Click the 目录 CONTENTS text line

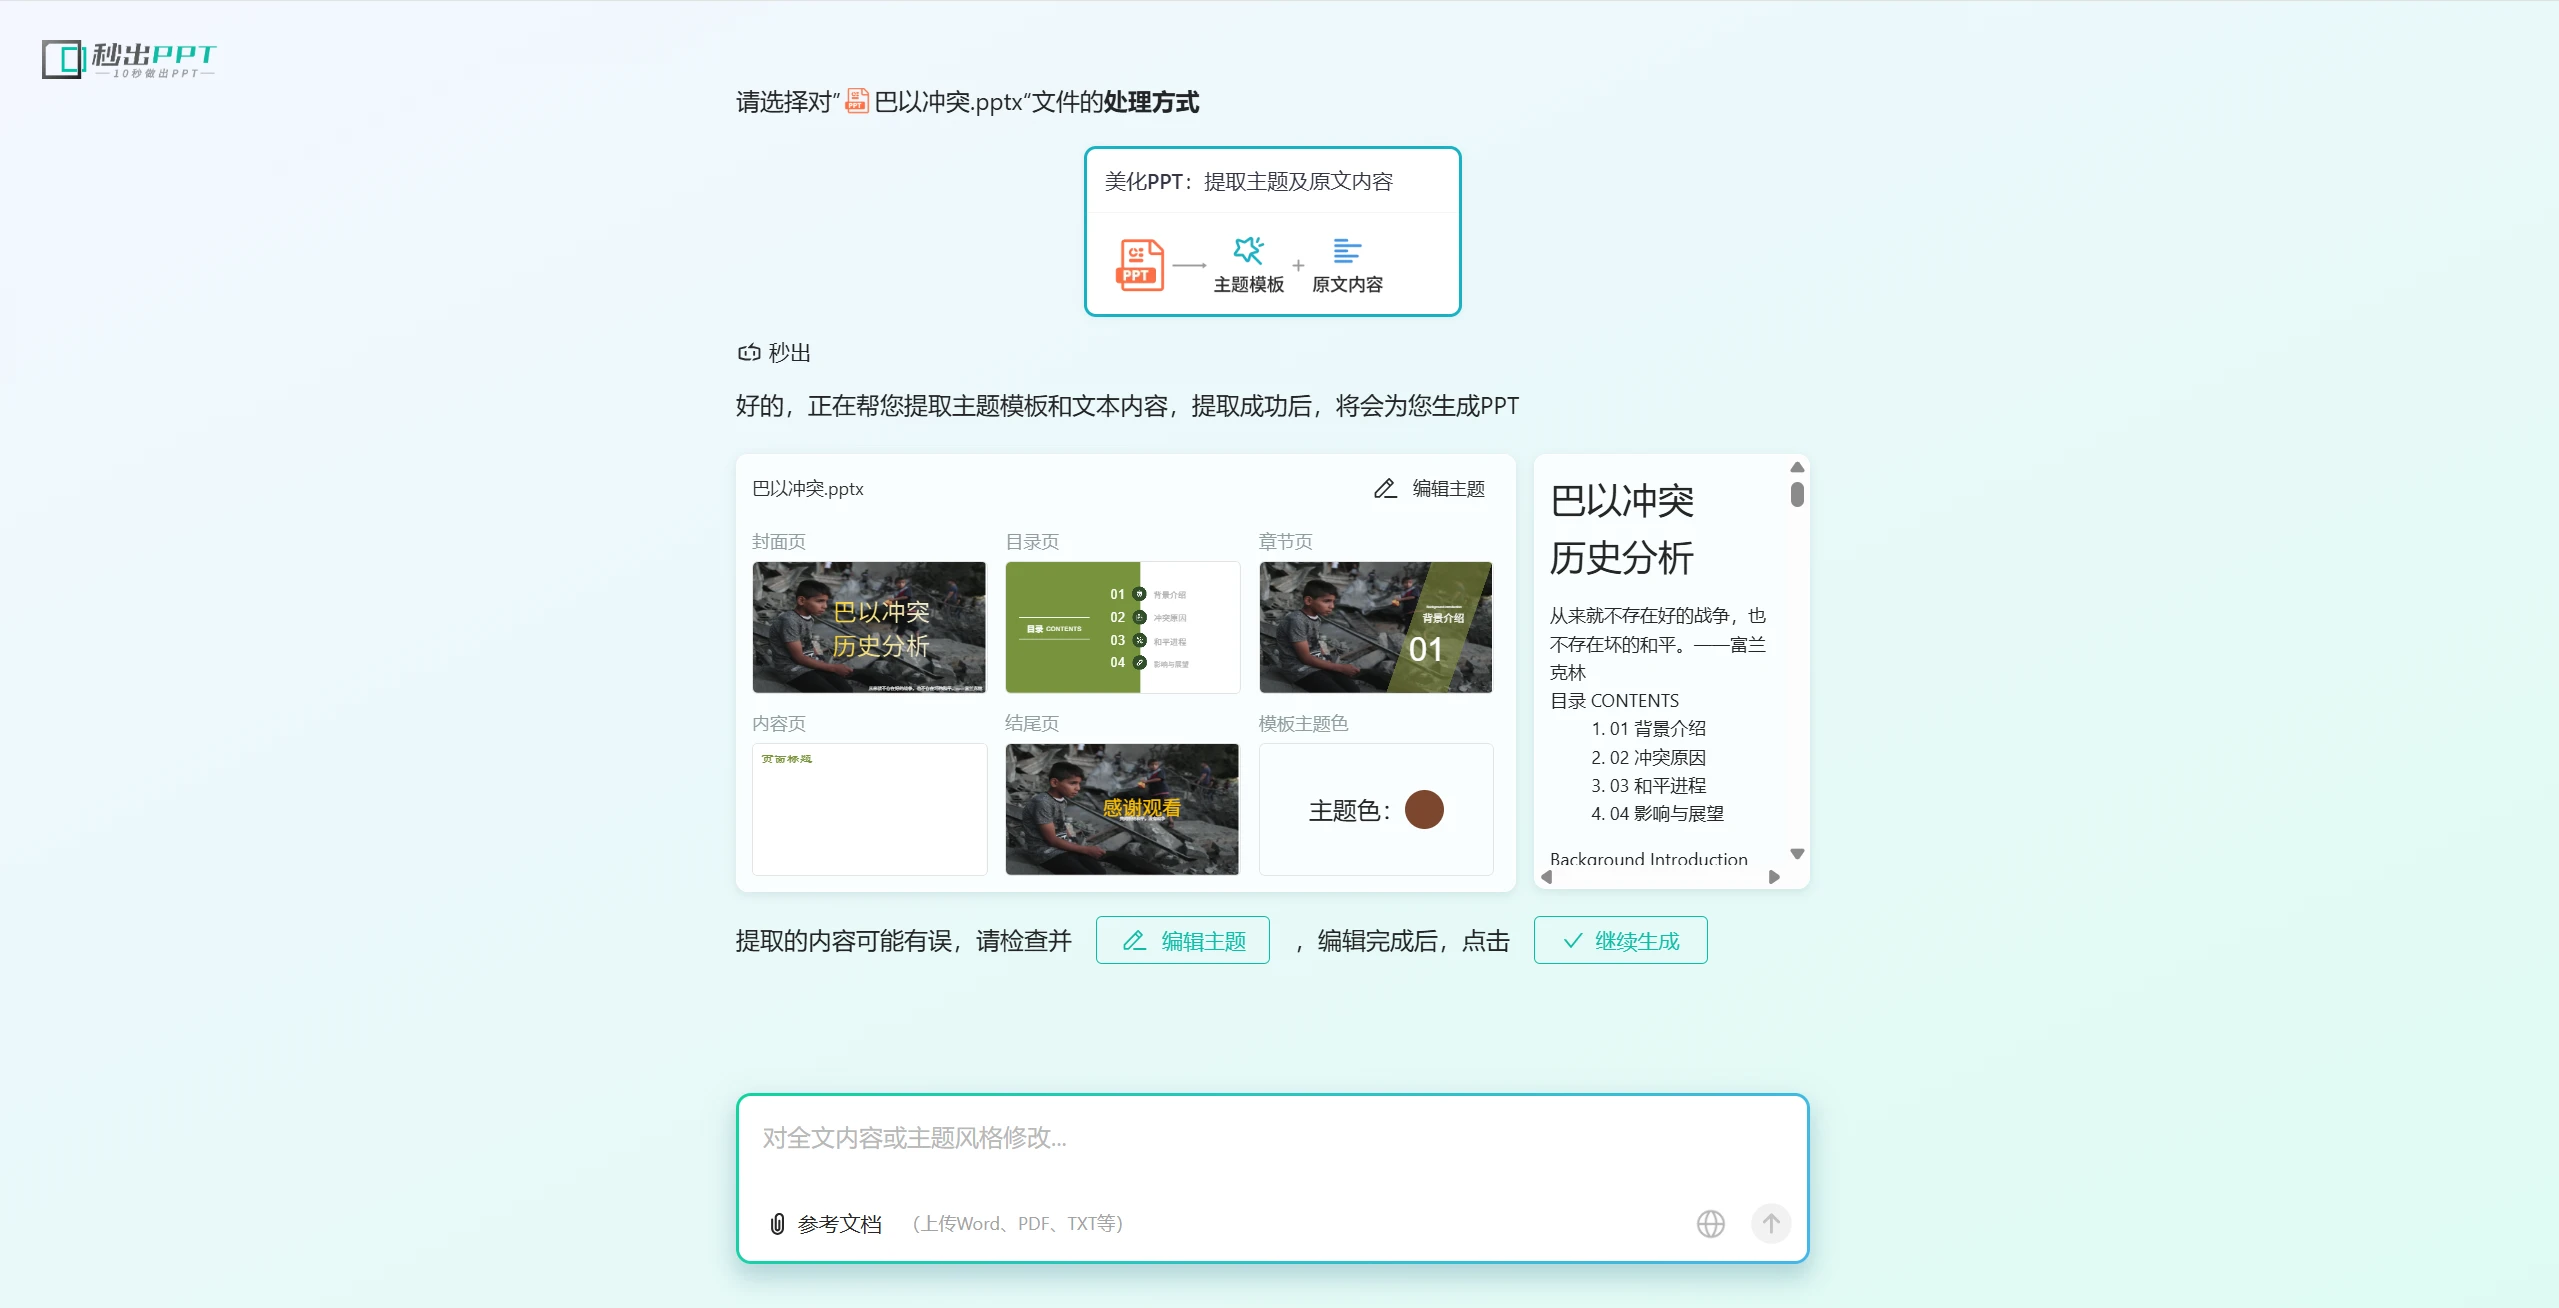pos(1614,700)
